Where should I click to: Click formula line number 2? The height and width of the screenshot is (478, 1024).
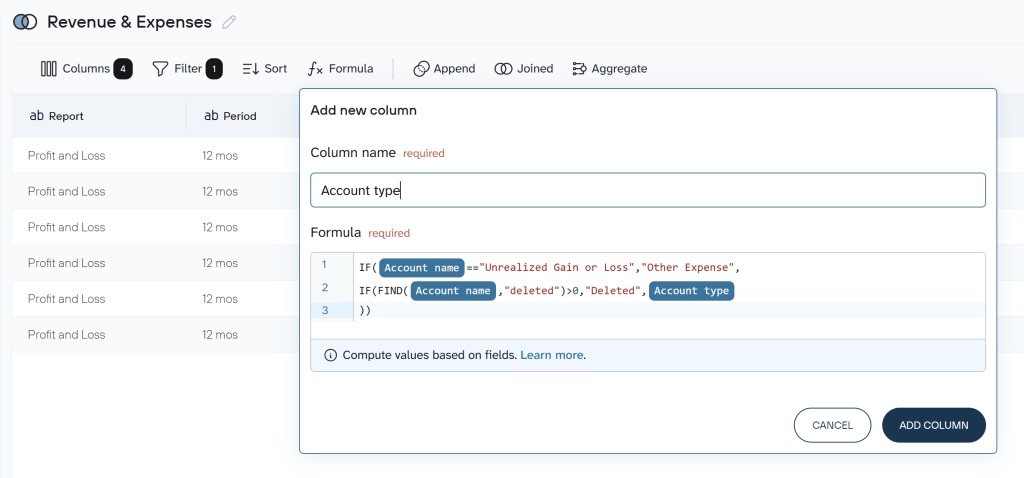point(325,288)
